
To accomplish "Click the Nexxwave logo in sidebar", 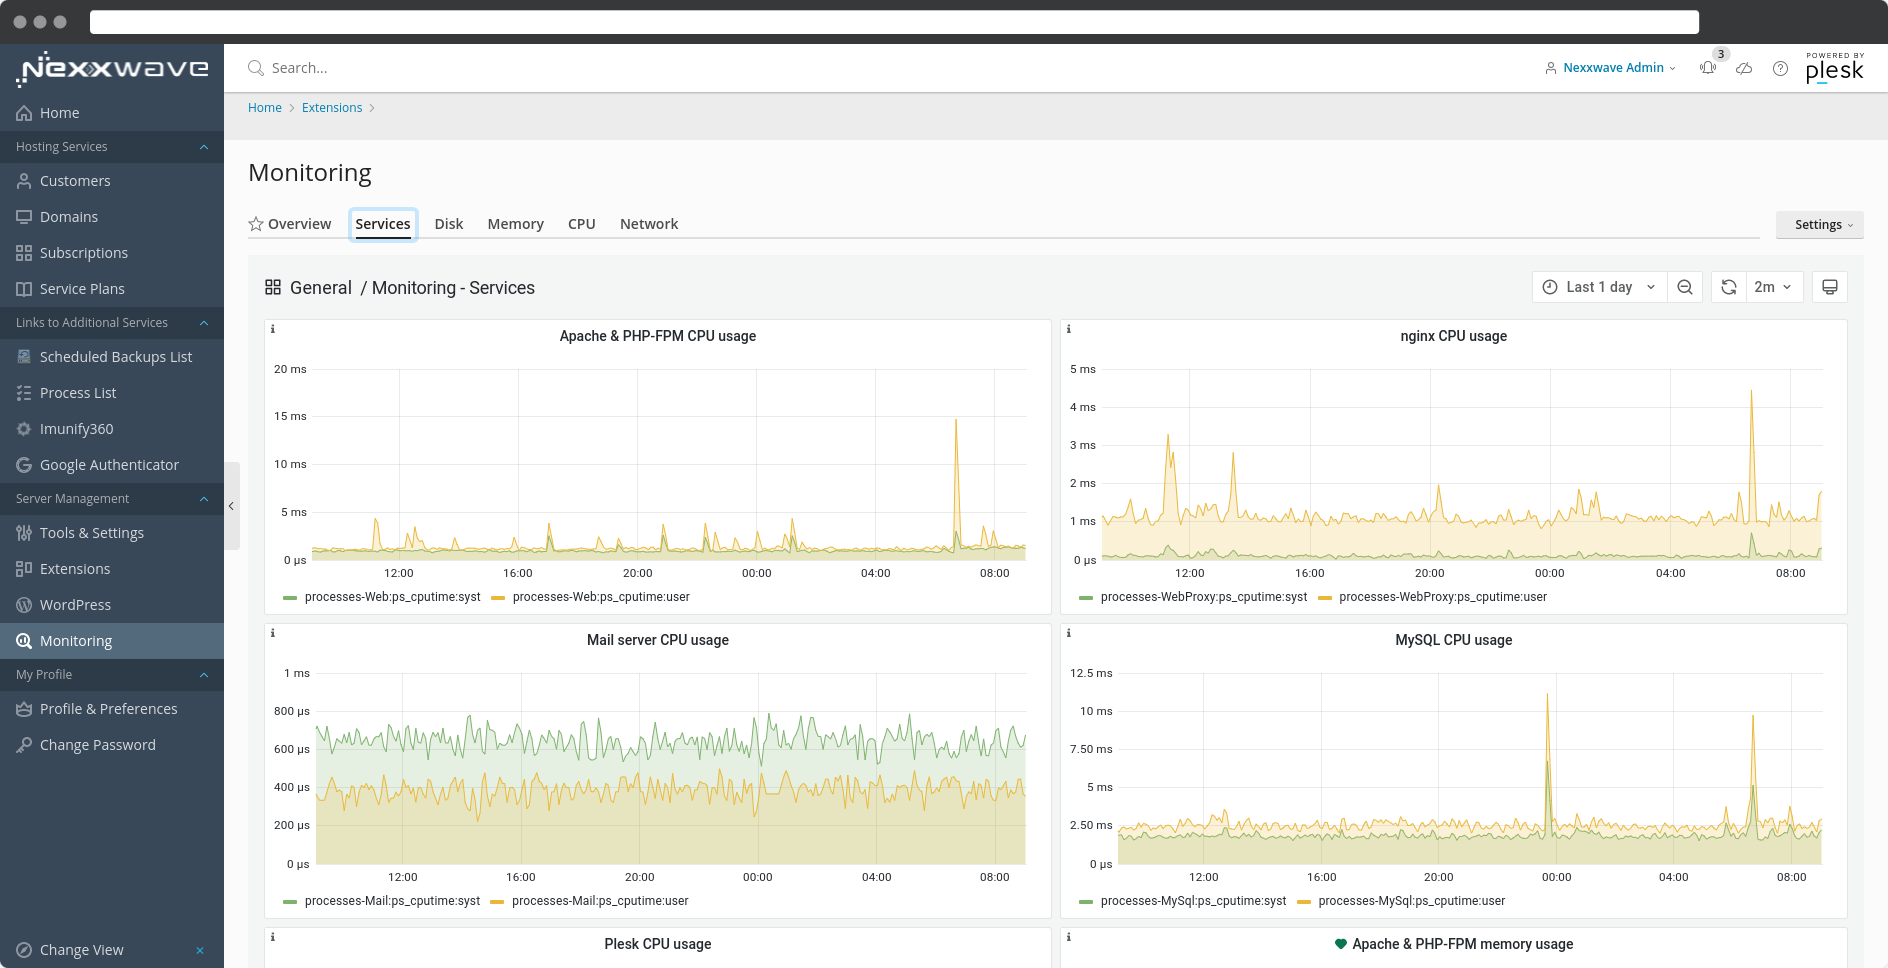I will click(x=112, y=69).
